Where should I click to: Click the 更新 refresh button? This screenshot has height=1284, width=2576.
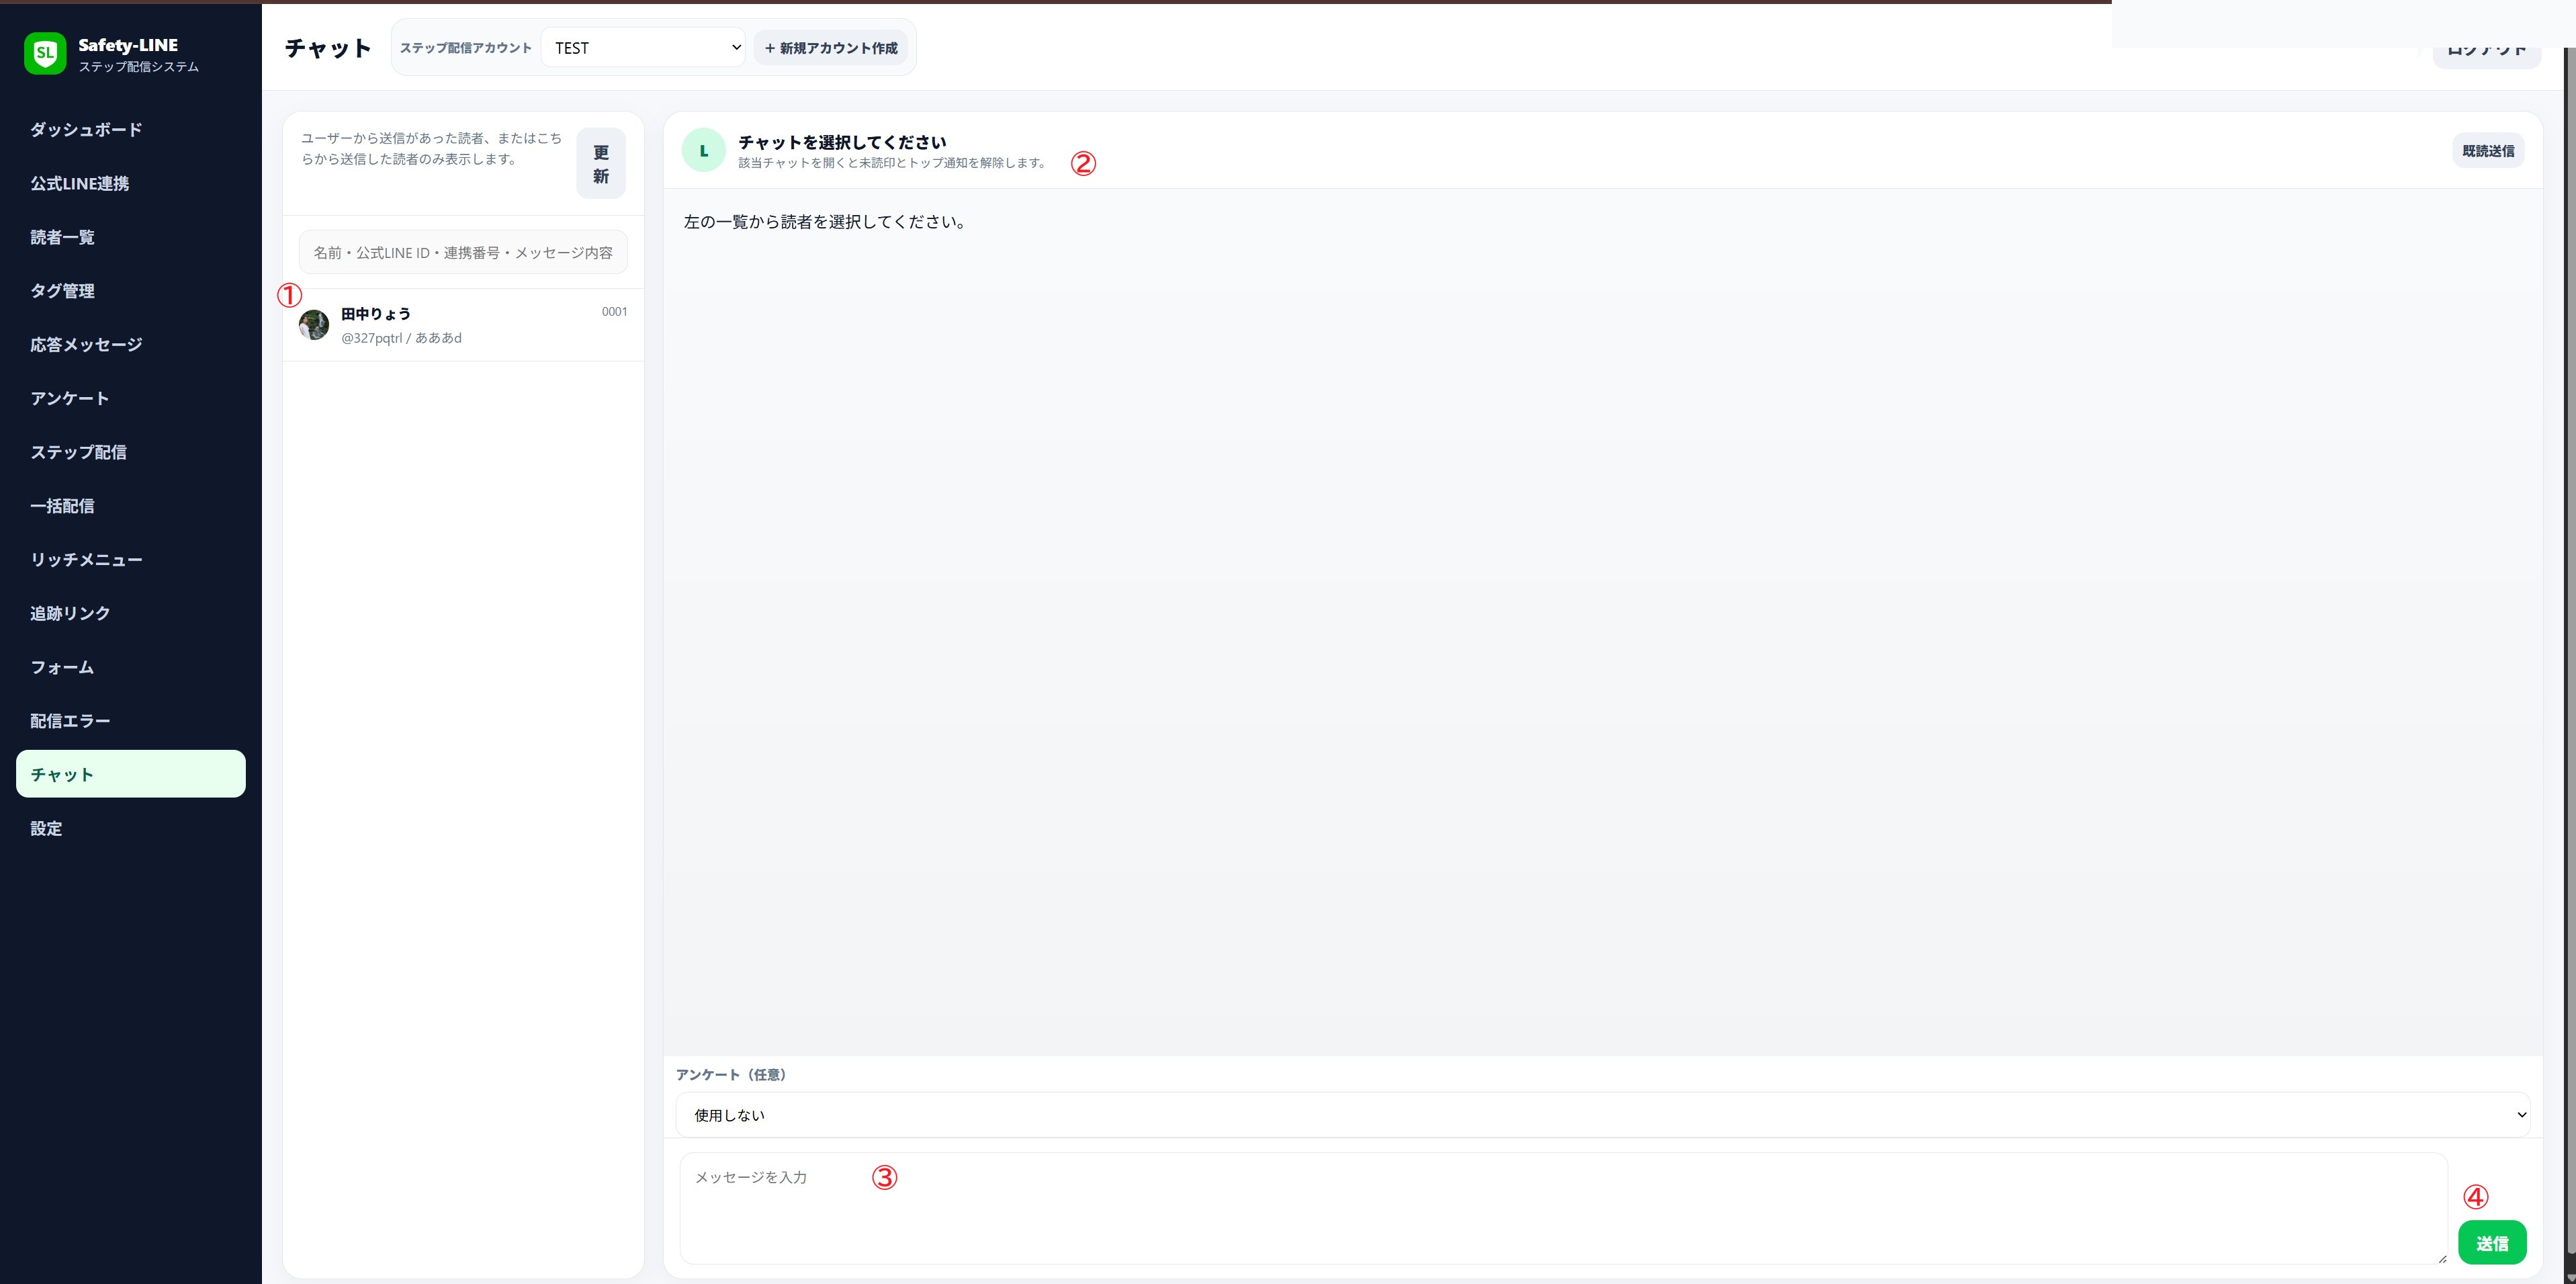click(x=601, y=164)
